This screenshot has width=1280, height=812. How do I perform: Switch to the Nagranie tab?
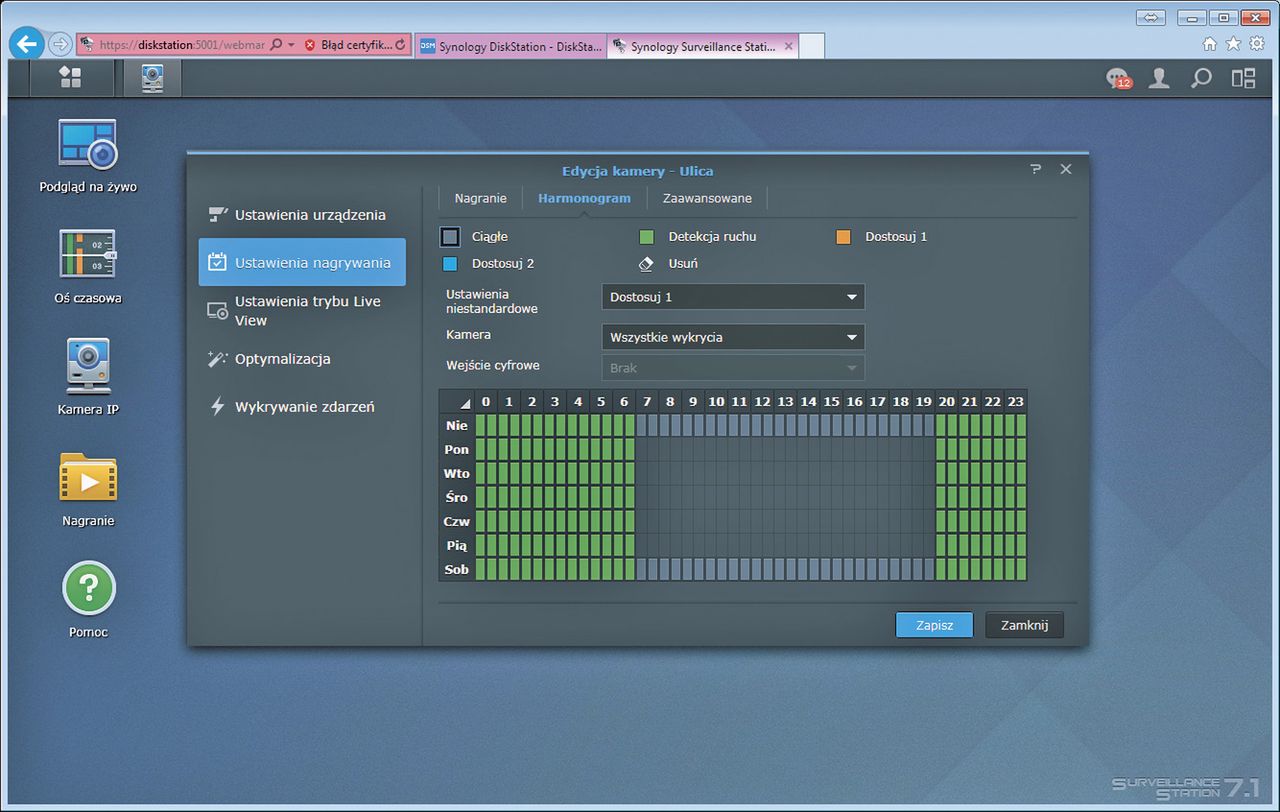(x=481, y=198)
